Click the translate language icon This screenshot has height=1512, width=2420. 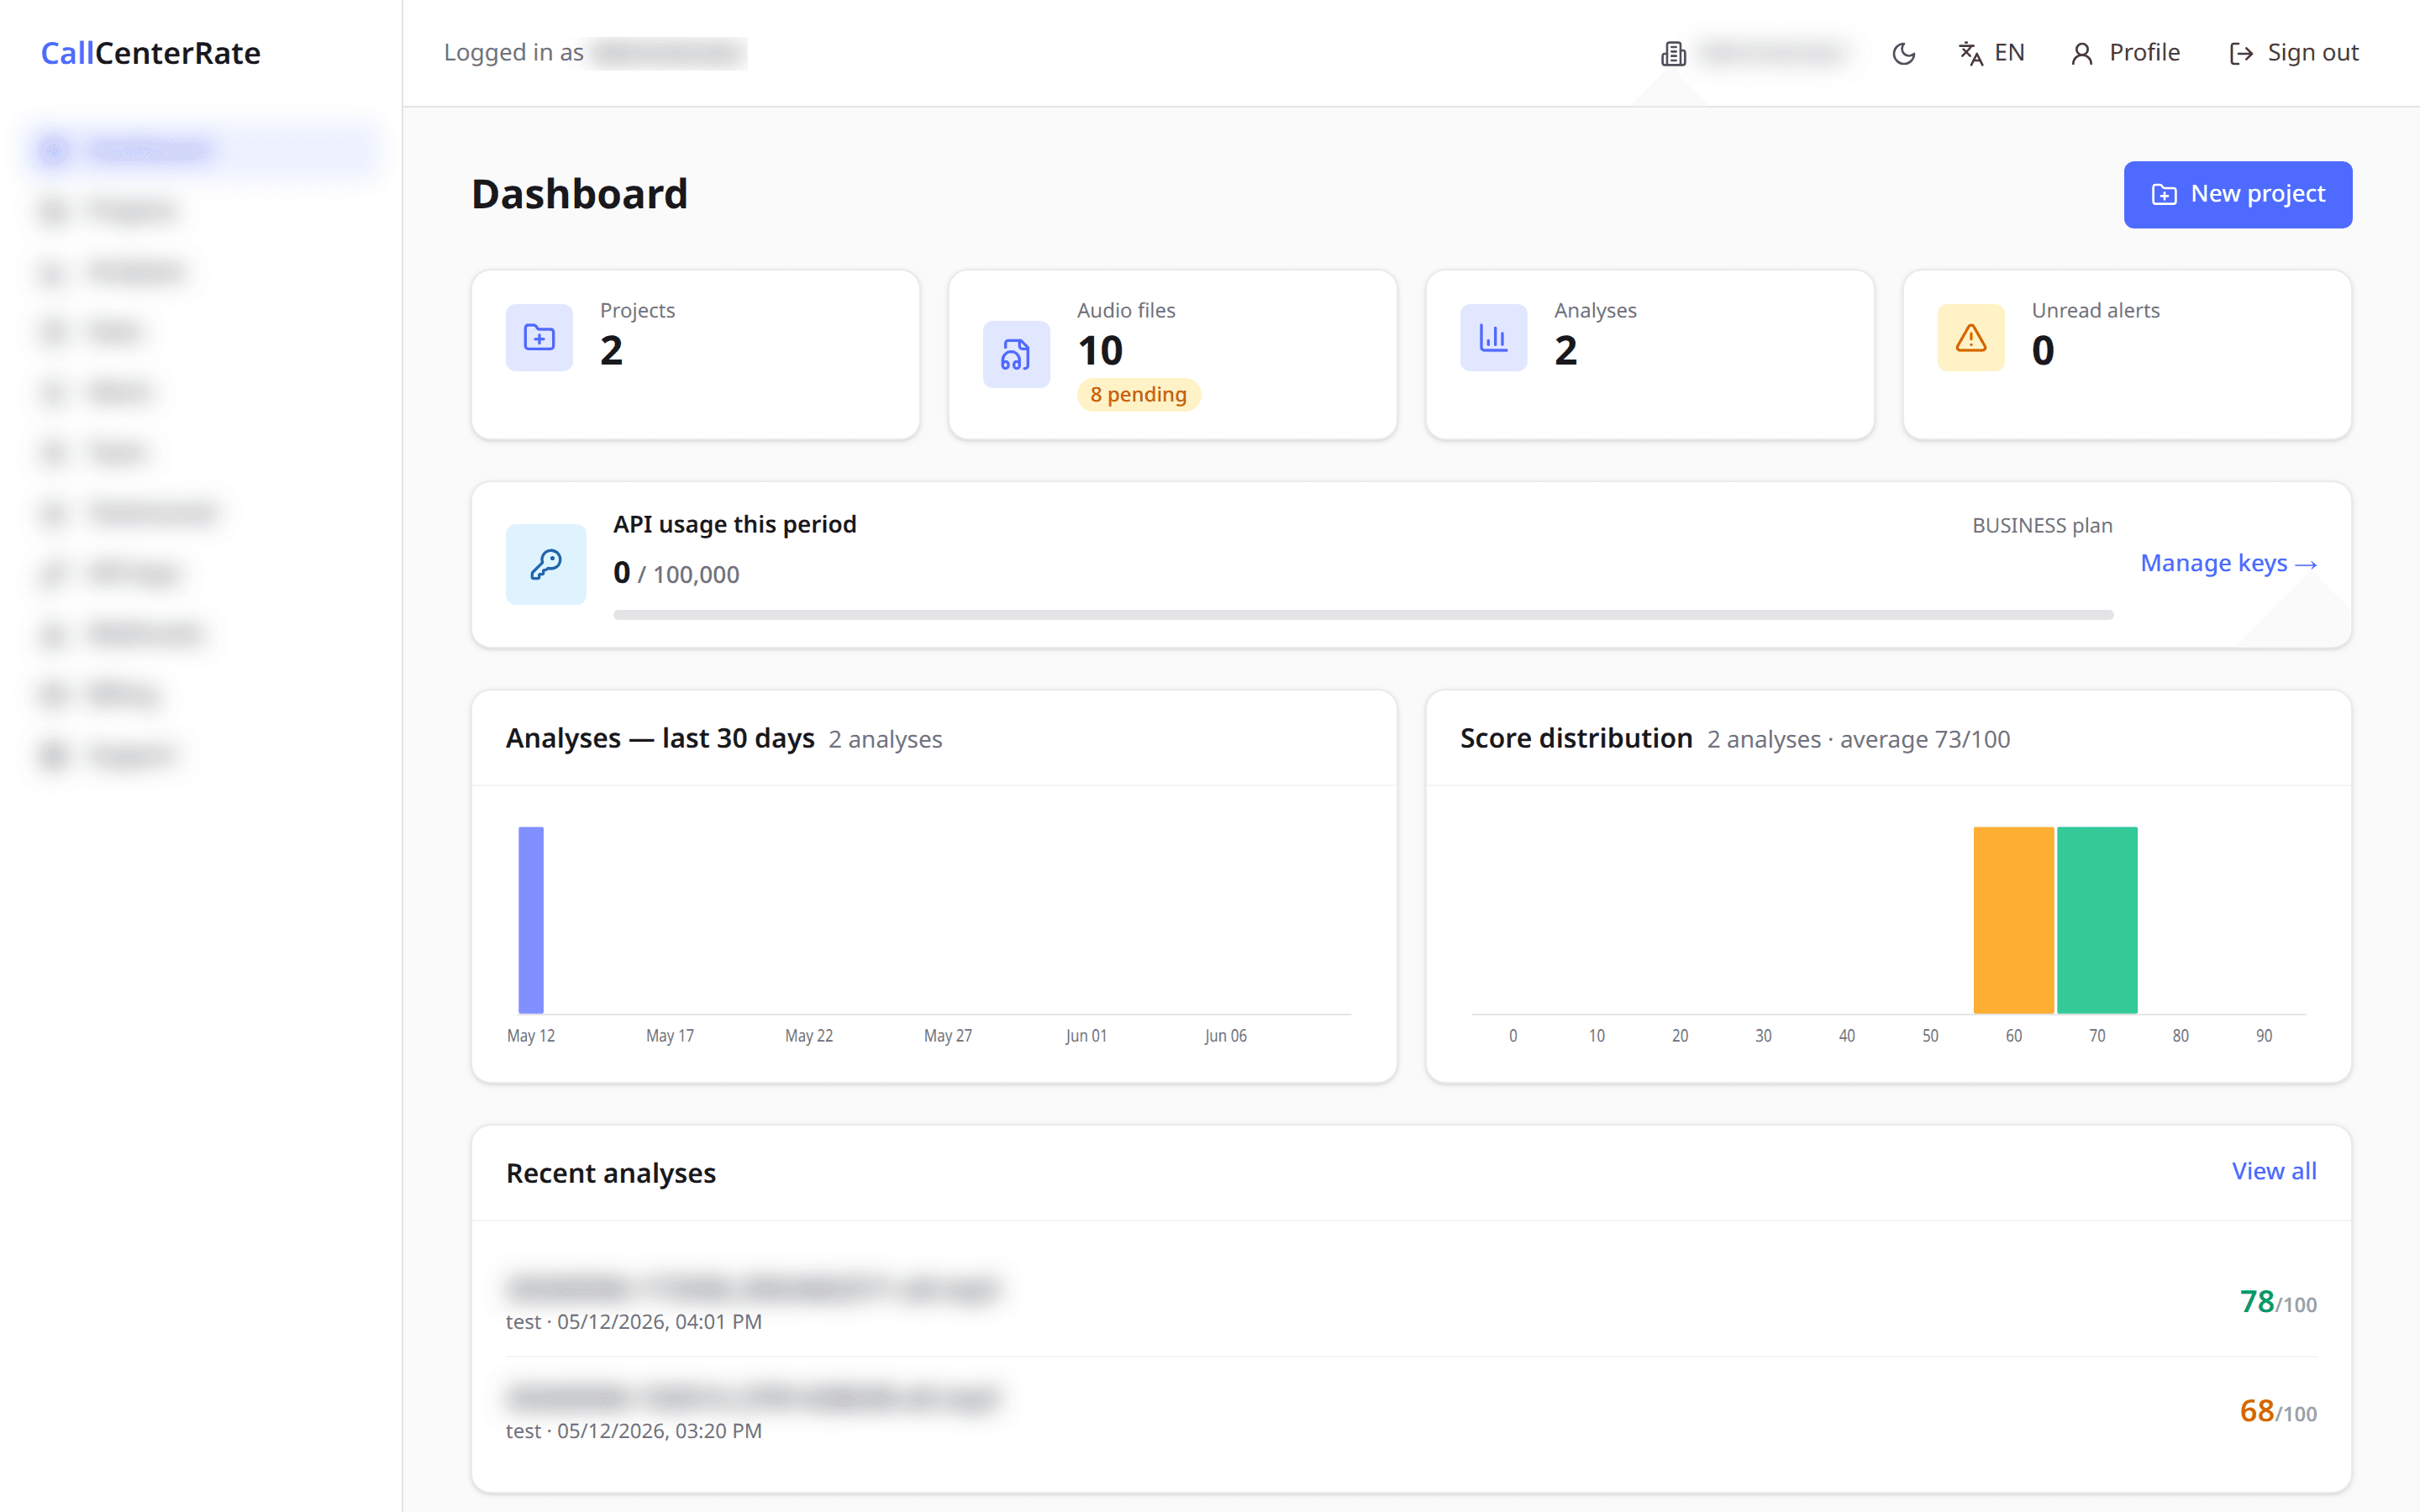(x=1970, y=53)
